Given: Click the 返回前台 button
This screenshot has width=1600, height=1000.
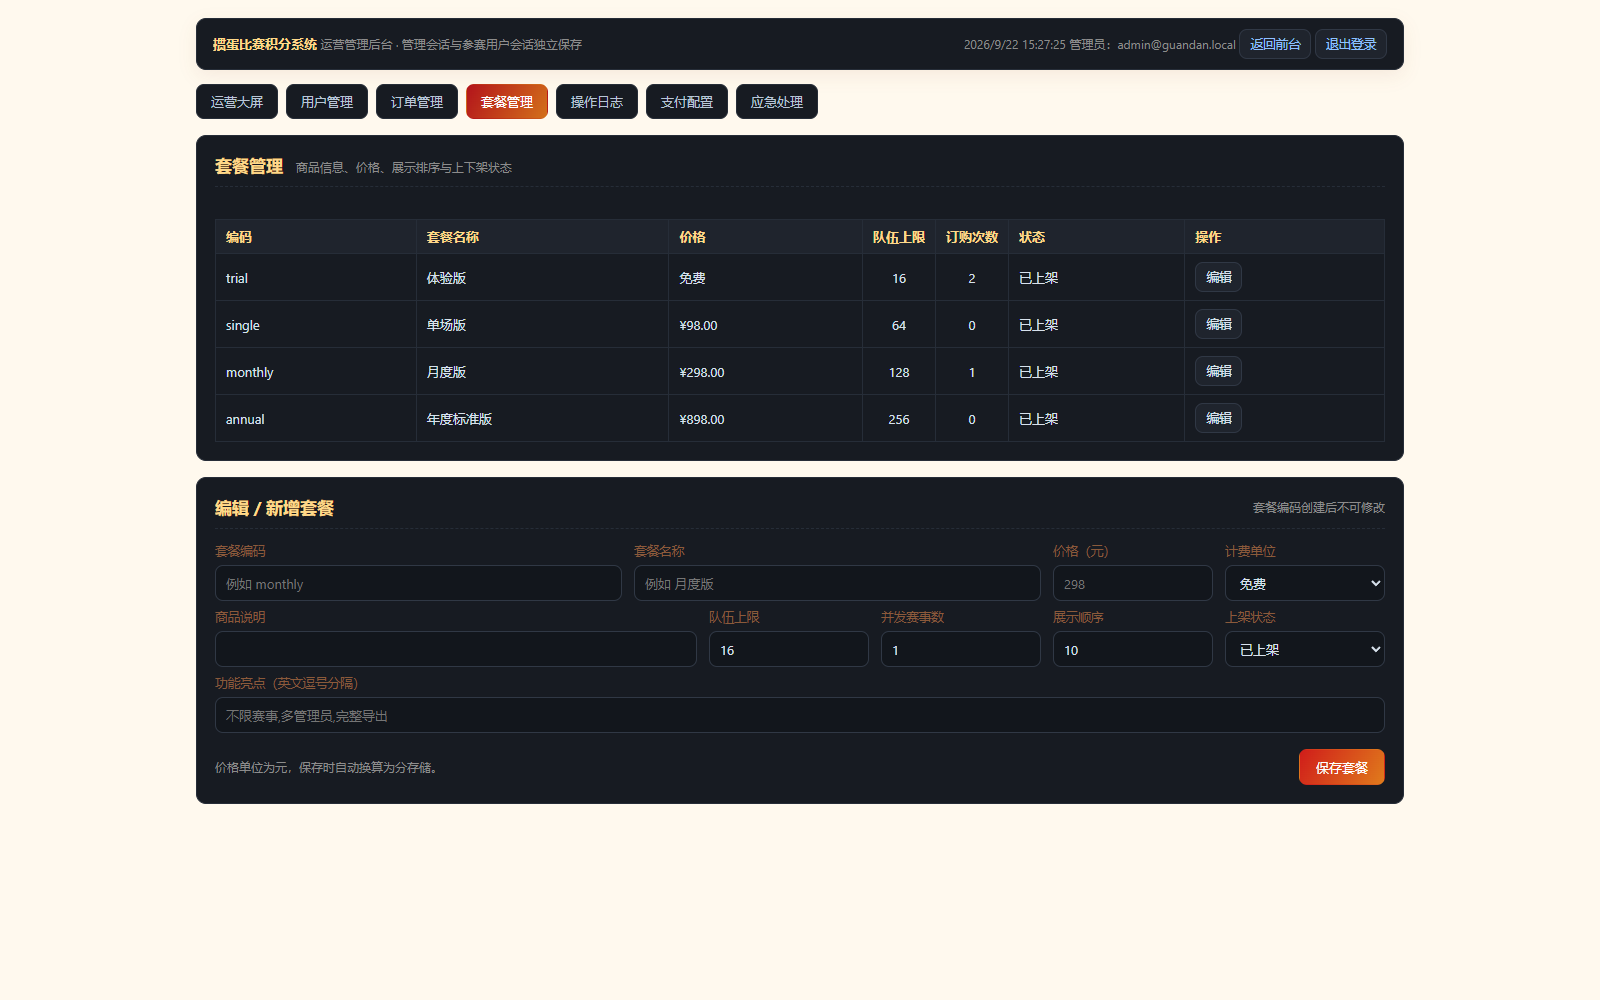Looking at the screenshot, I should pyautogui.click(x=1275, y=44).
